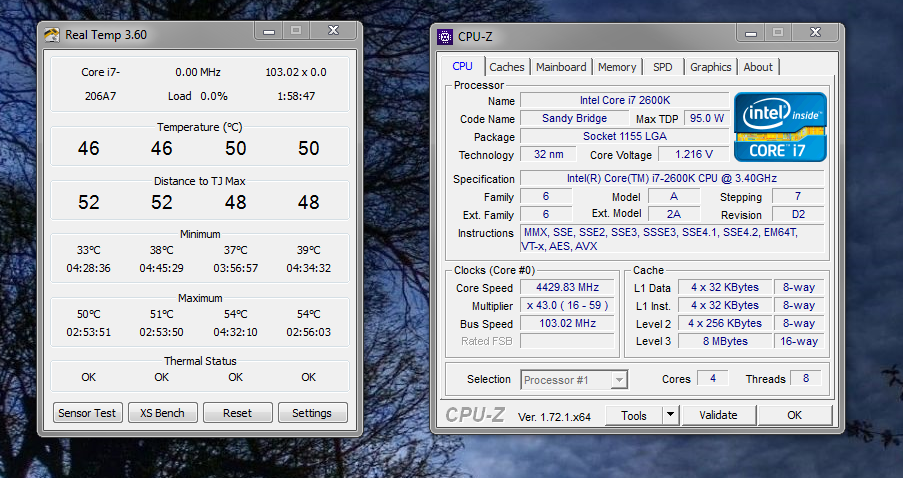Click the Stepping value '7'

pos(798,196)
